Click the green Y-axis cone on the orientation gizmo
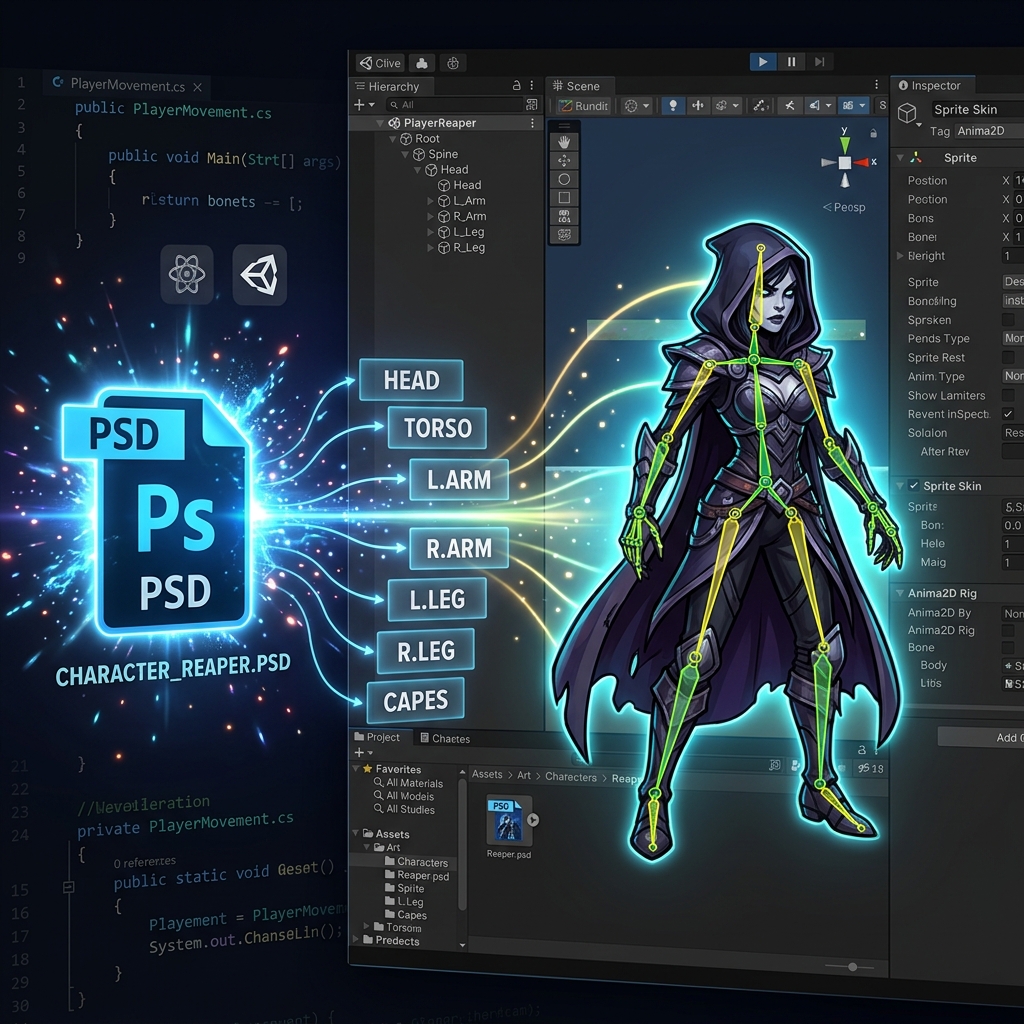 coord(845,144)
